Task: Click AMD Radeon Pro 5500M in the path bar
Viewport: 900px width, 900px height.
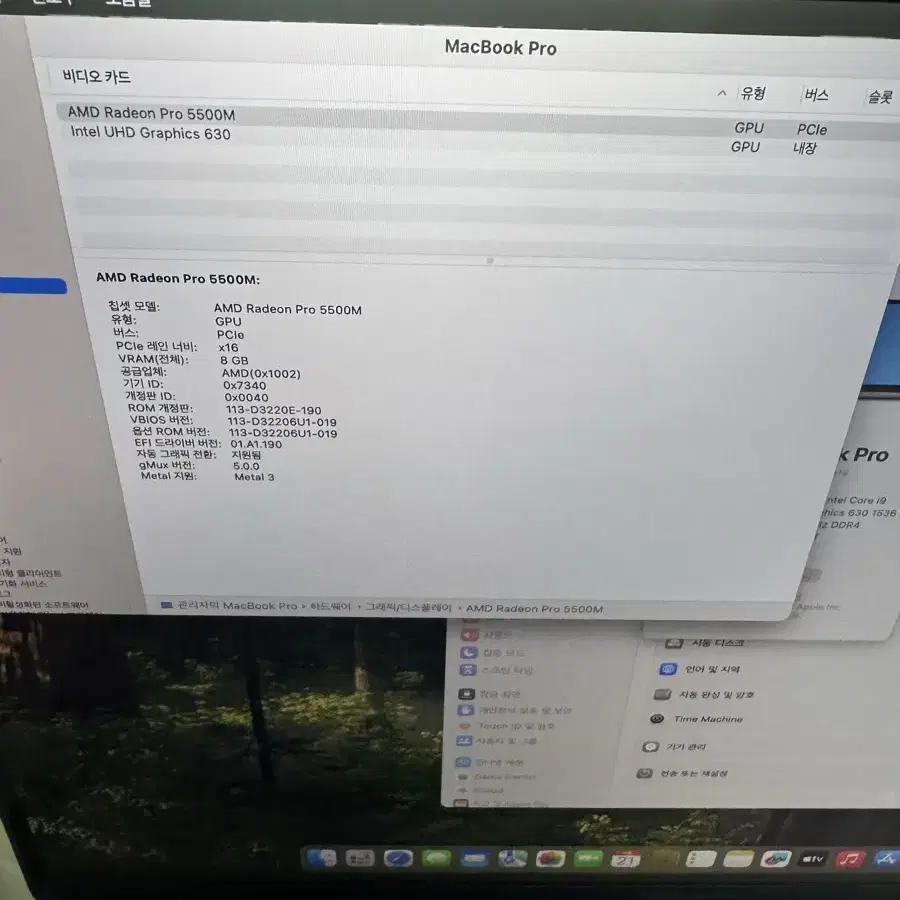Action: click(534, 608)
